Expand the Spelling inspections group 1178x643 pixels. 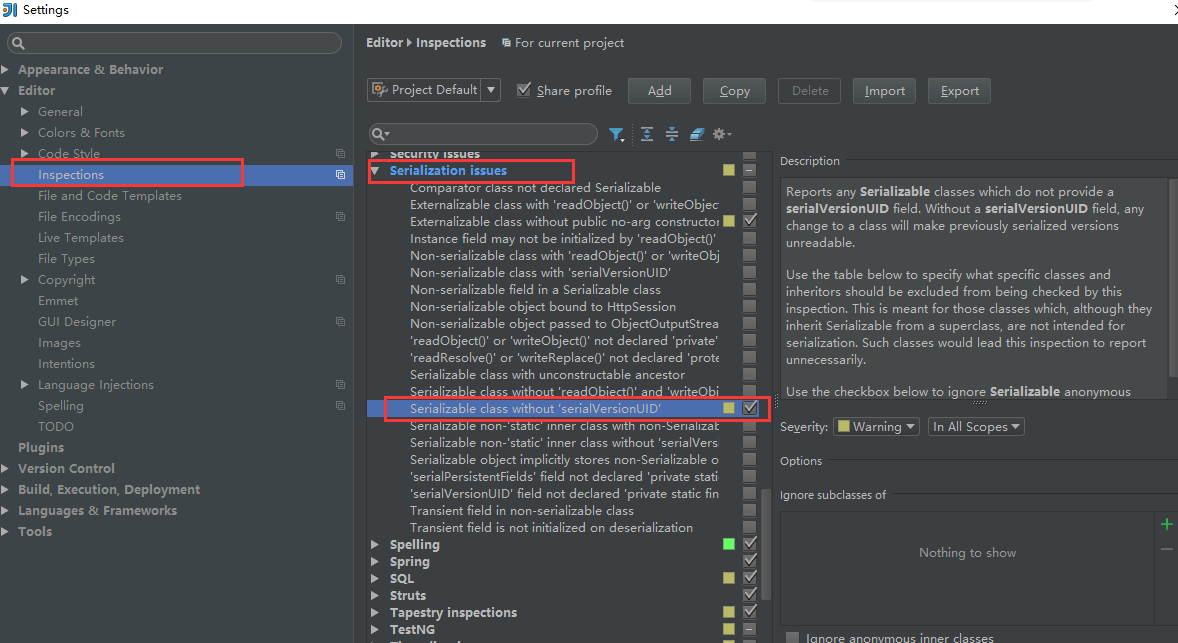[375, 545]
